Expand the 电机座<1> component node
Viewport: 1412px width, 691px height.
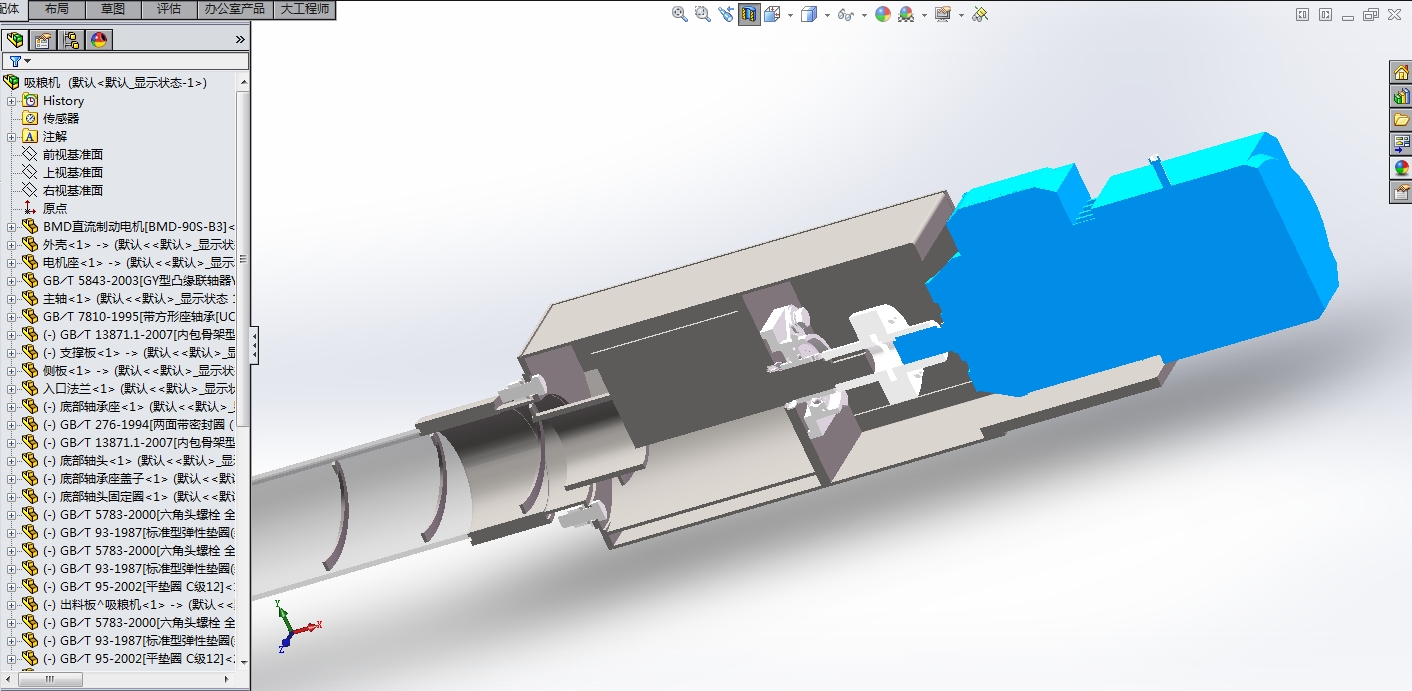[11, 263]
